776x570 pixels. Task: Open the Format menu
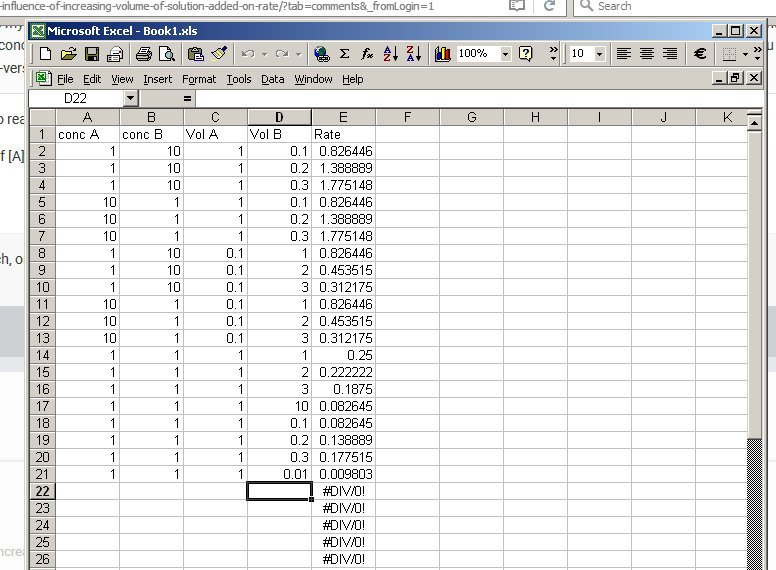click(199, 79)
